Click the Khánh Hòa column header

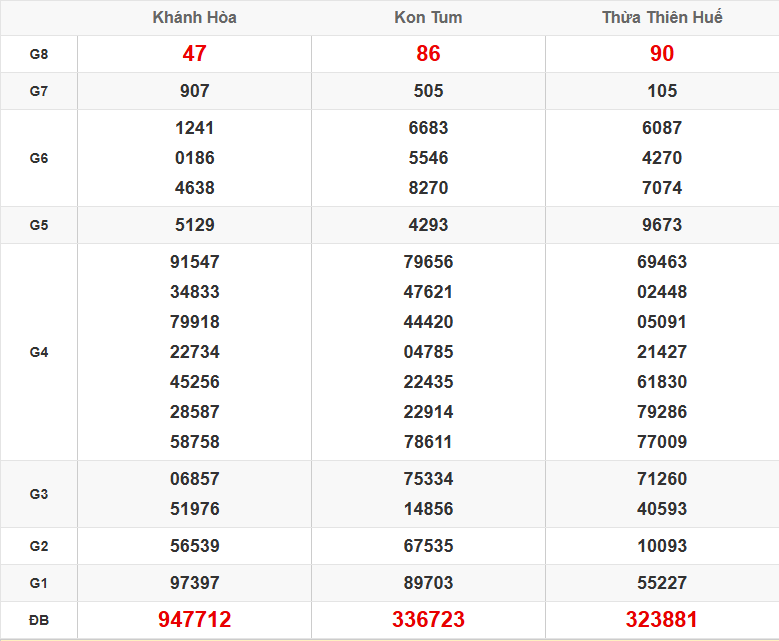(194, 18)
